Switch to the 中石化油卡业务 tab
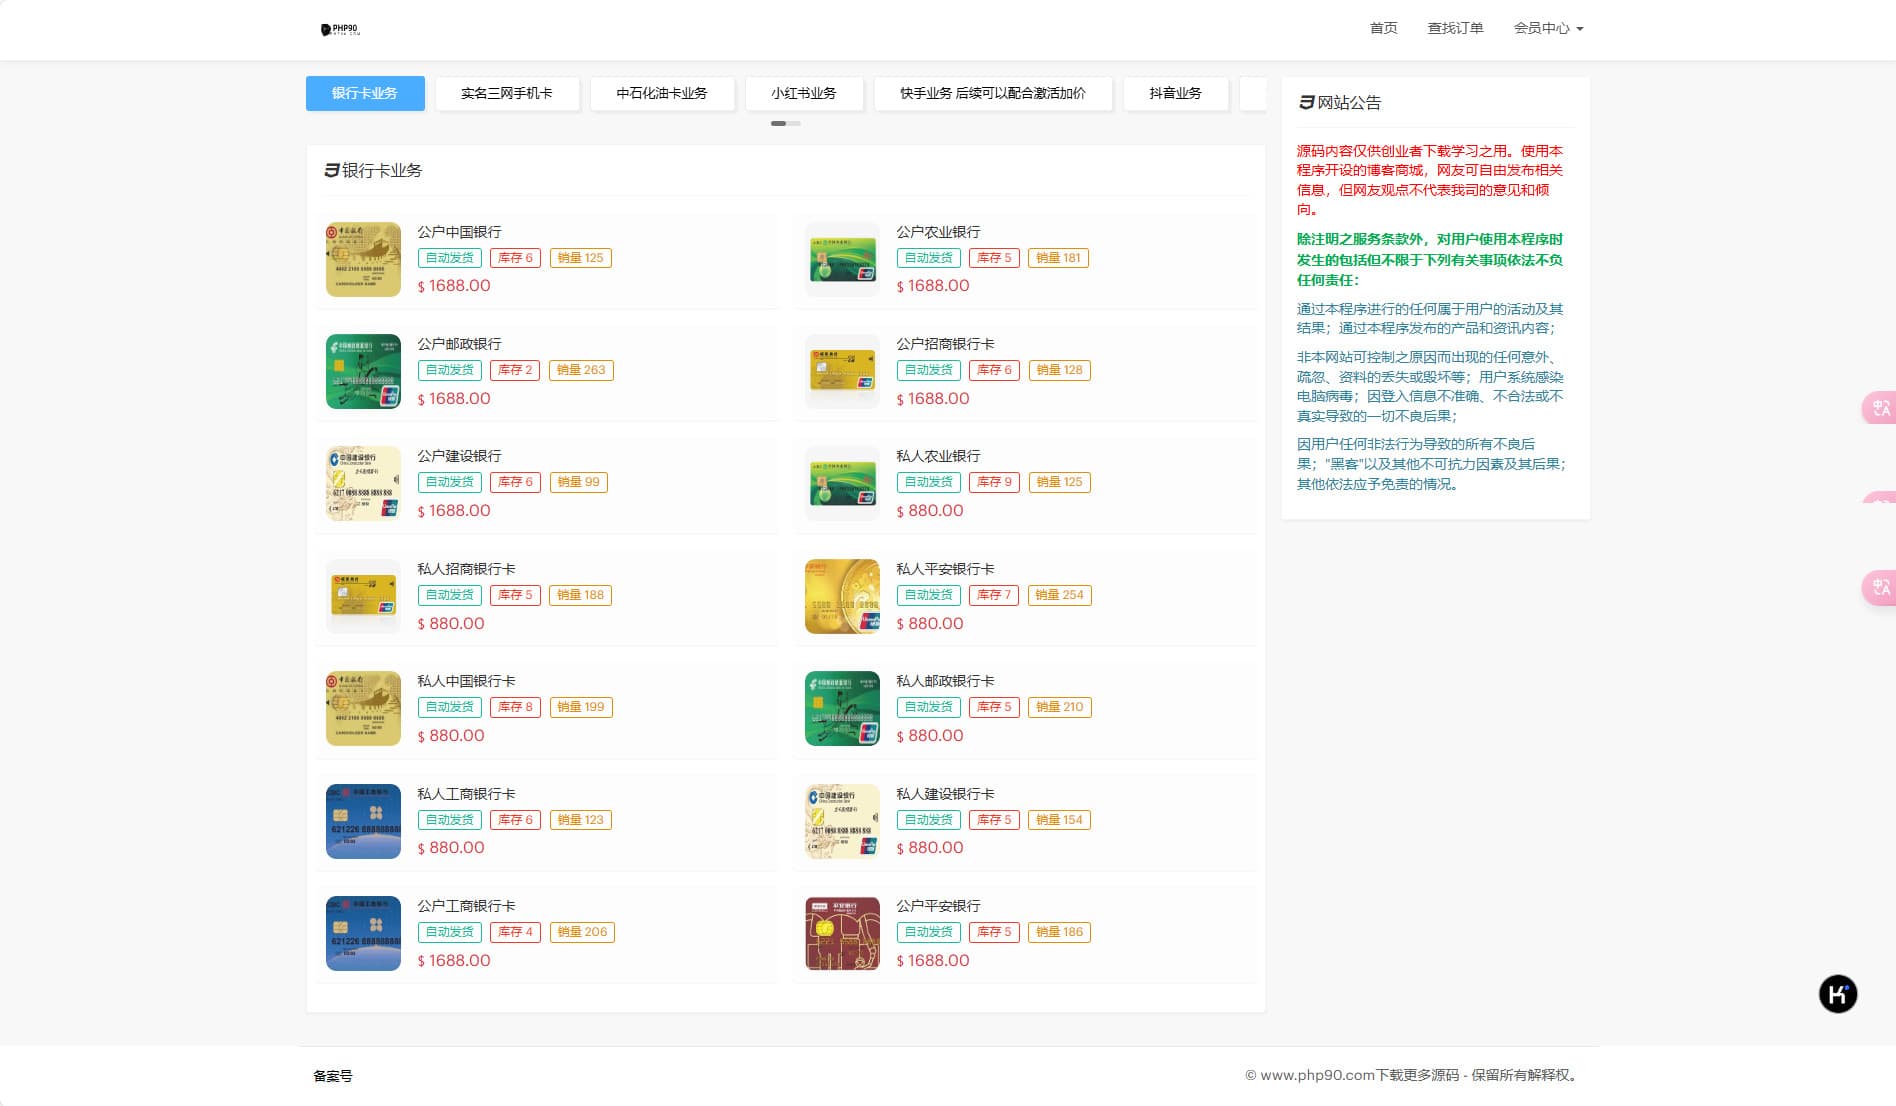 coord(661,93)
